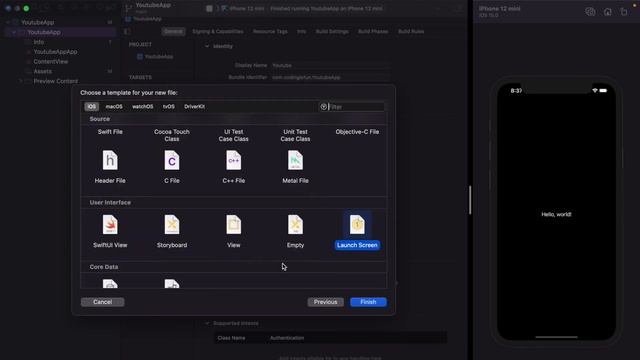Open the Build Phases tab
The height and width of the screenshot is (360, 640).
(373, 31)
